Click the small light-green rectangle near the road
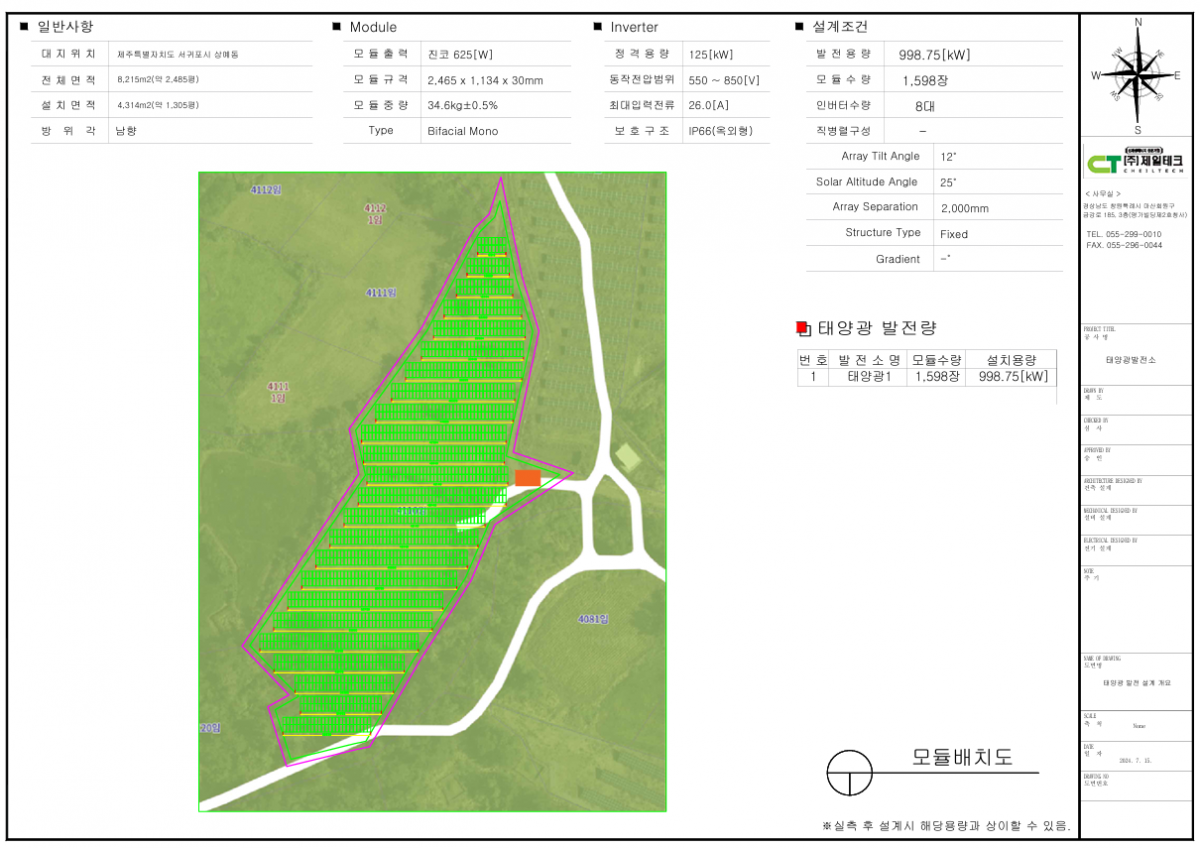 (627, 456)
